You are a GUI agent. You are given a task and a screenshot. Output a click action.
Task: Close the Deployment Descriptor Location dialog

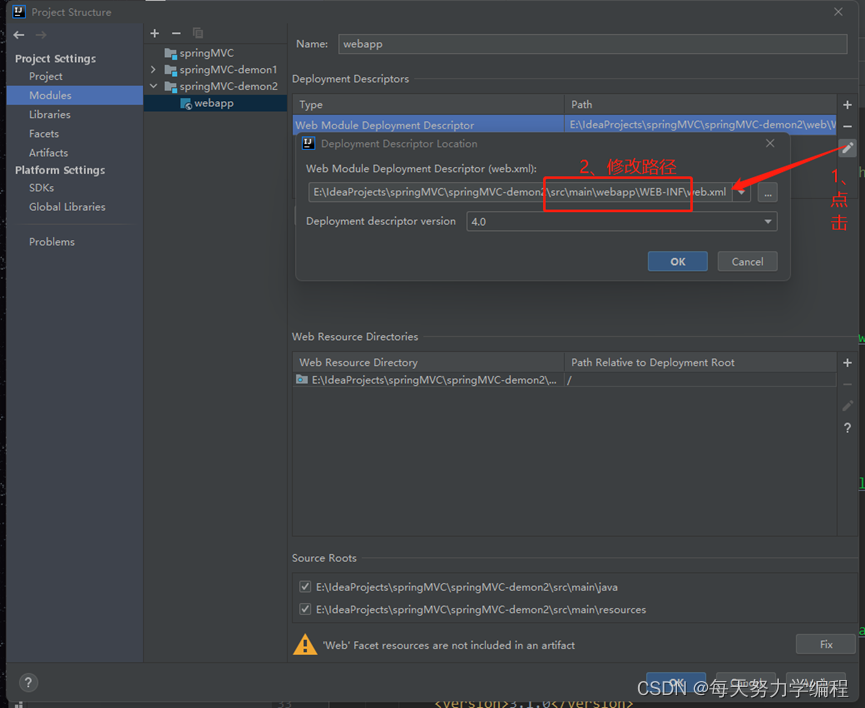770,143
